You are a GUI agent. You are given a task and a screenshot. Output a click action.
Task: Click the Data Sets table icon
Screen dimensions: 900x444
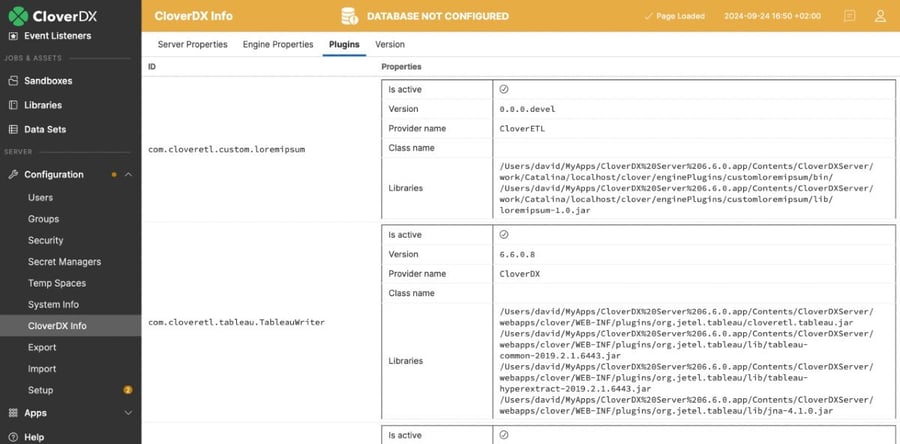pyautogui.click(x=13, y=130)
